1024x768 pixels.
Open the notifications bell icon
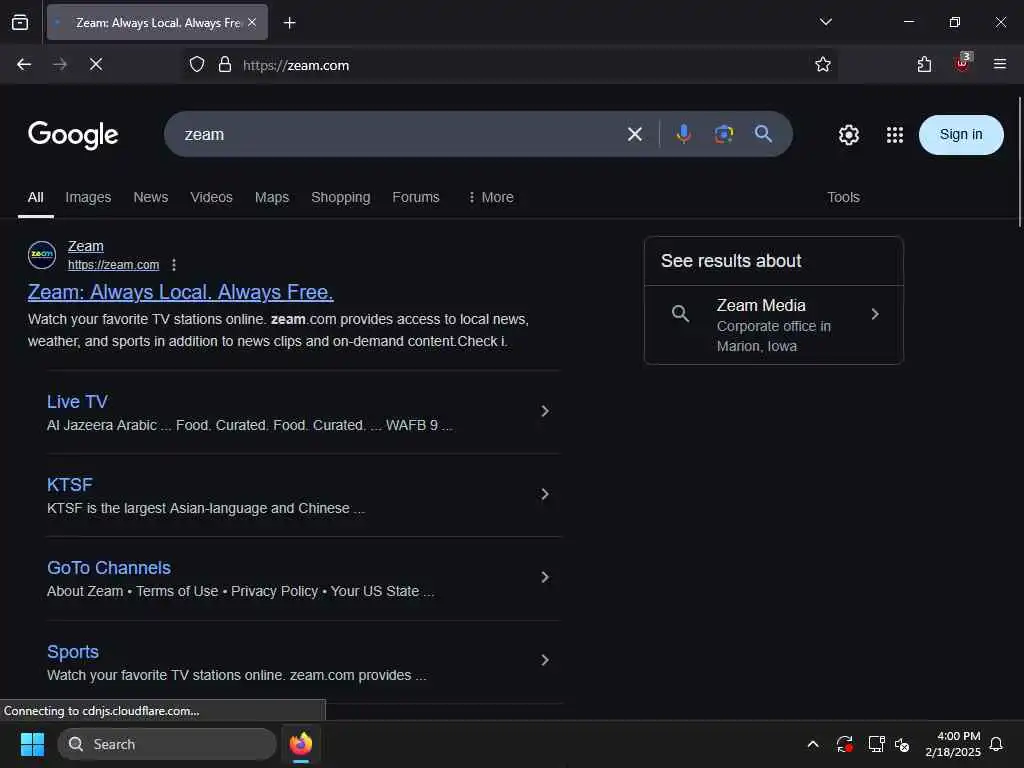tap(996, 744)
